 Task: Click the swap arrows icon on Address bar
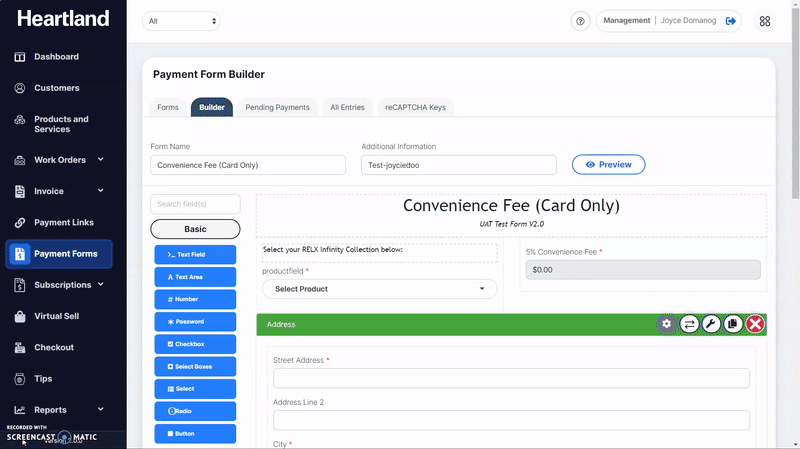(689, 324)
